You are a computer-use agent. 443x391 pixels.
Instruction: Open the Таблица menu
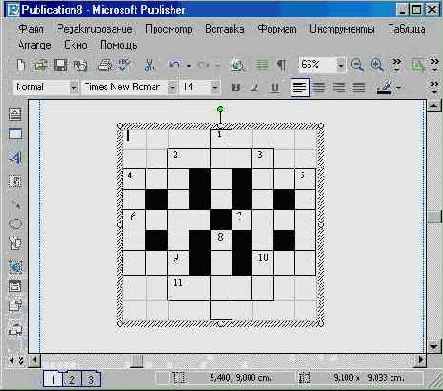407,29
